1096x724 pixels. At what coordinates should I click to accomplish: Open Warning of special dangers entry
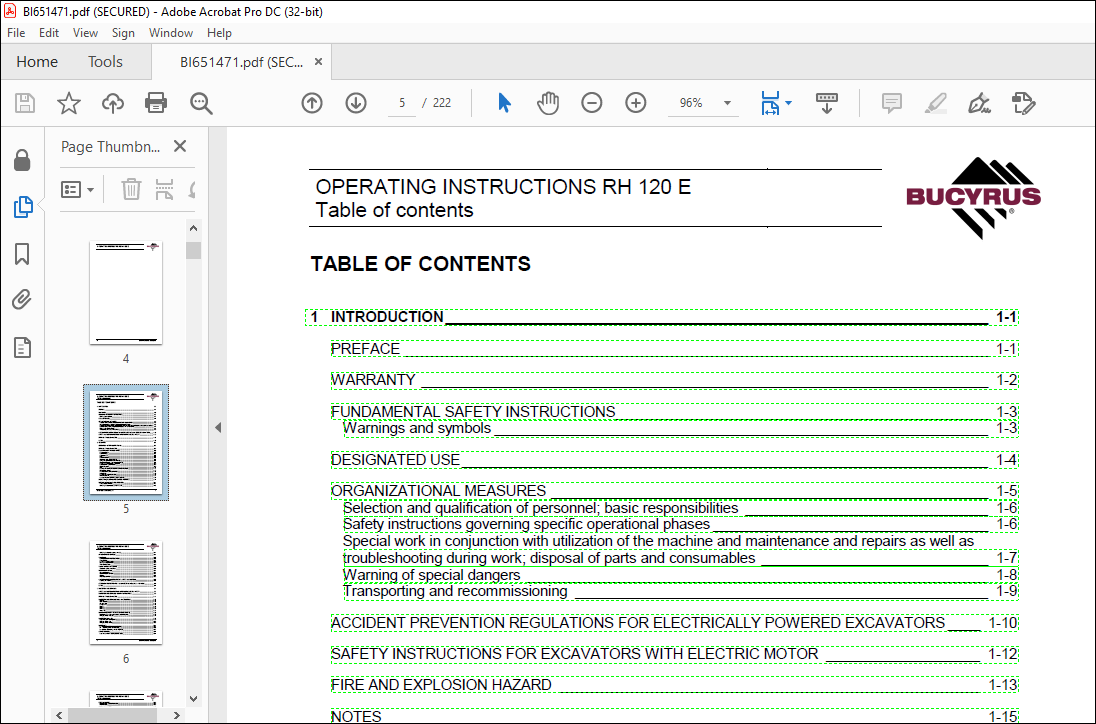[x=680, y=575]
